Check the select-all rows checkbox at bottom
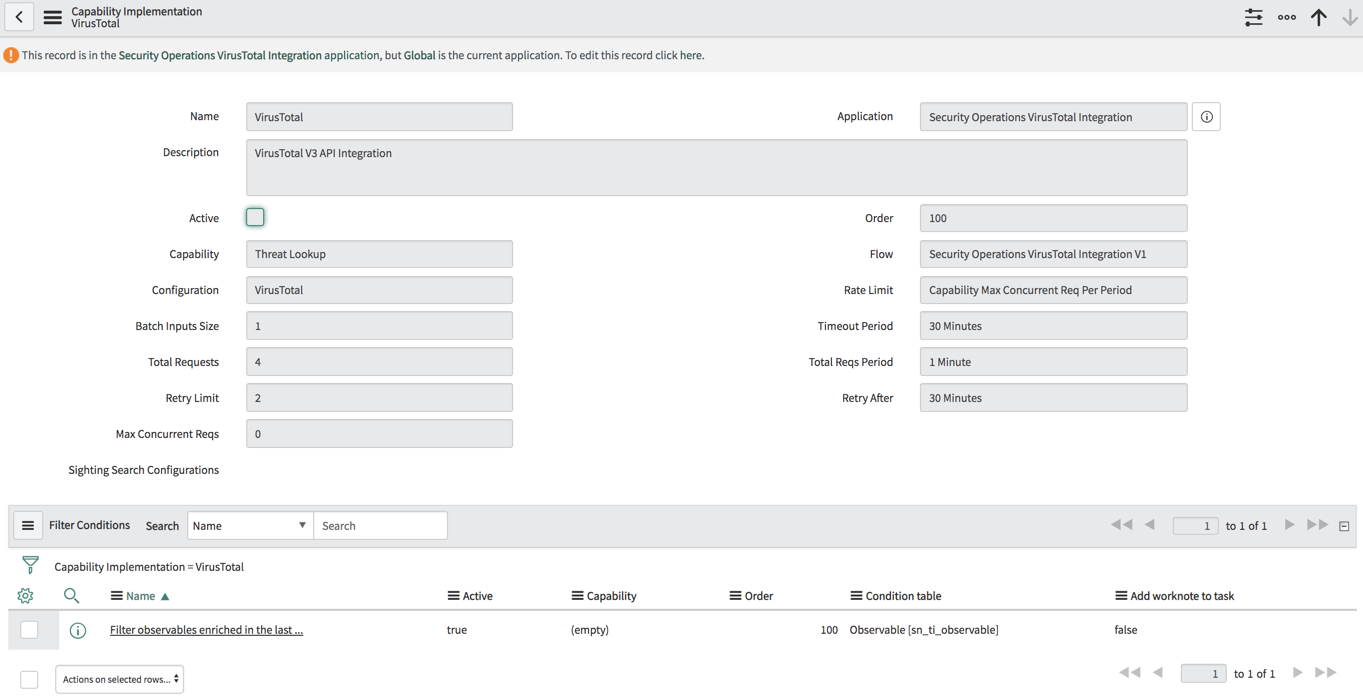Viewport: 1363px width, 696px height. (29, 680)
